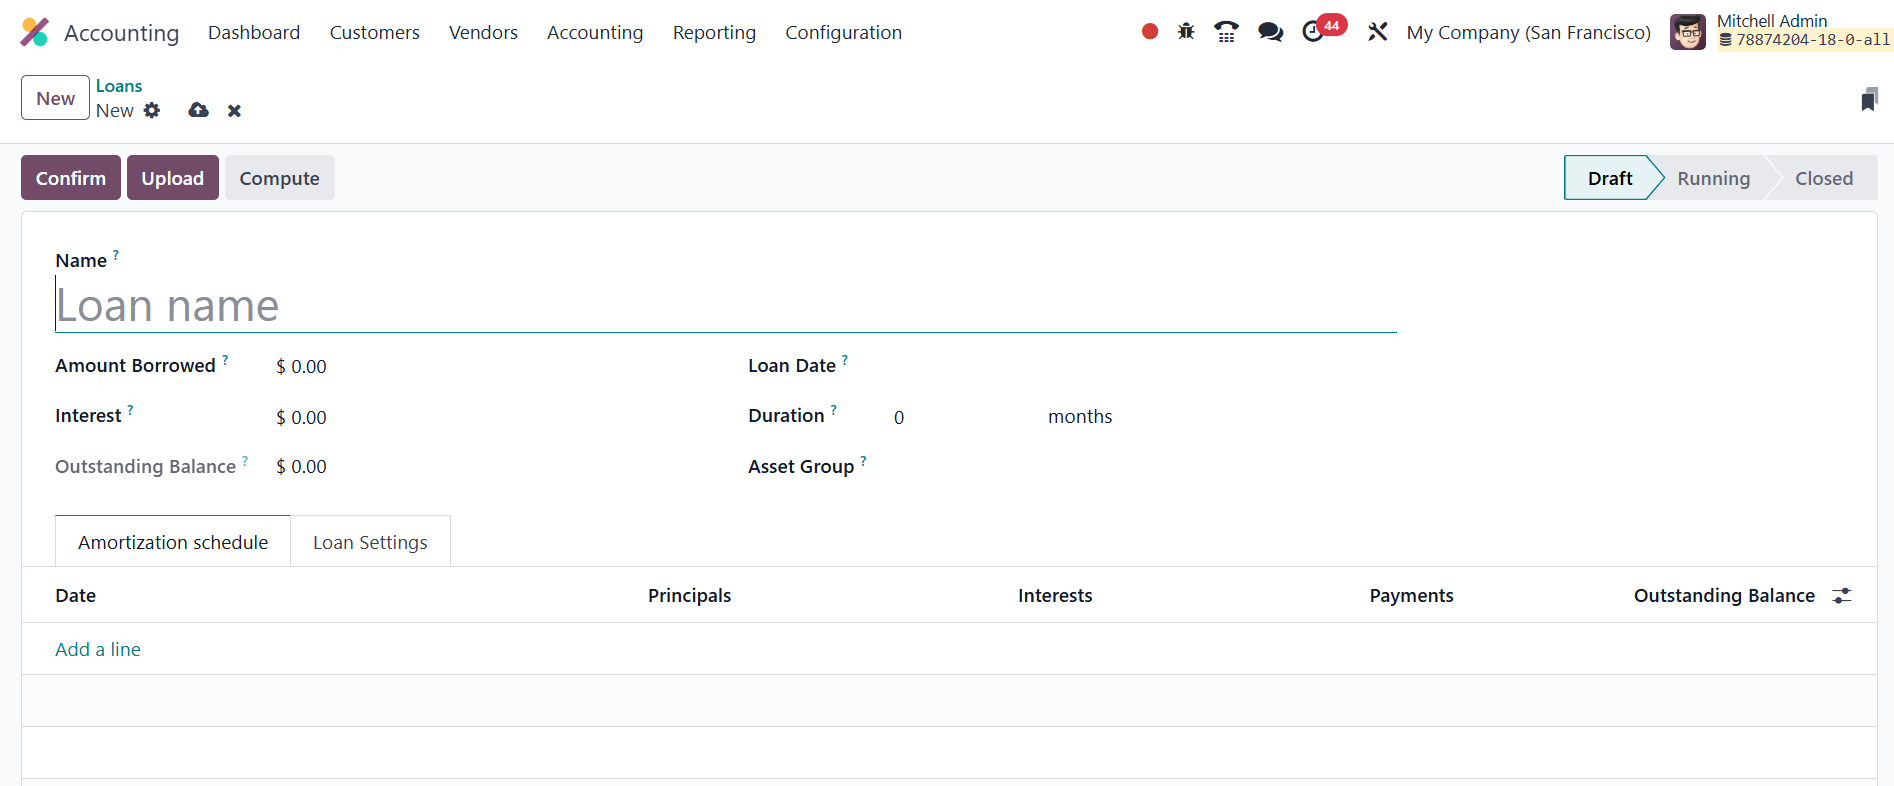Click Add a line in amortization schedule

click(x=98, y=649)
